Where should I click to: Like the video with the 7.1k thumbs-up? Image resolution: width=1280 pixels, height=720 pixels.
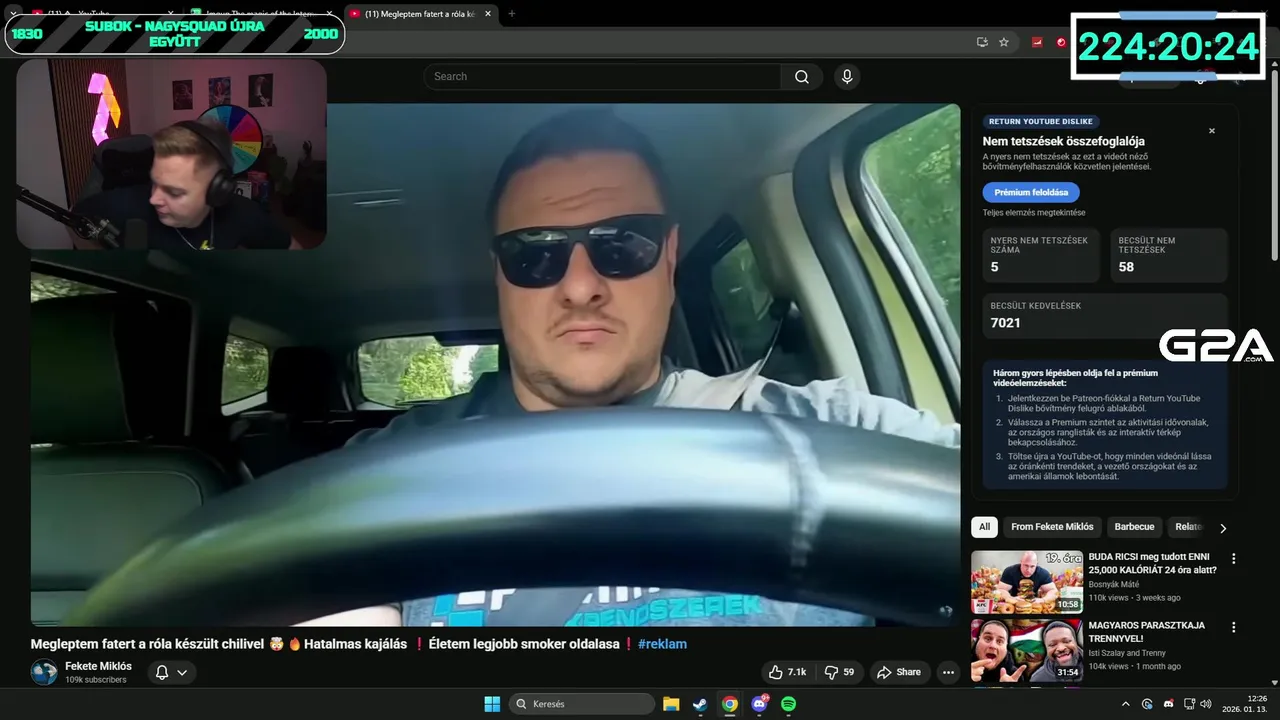point(787,672)
